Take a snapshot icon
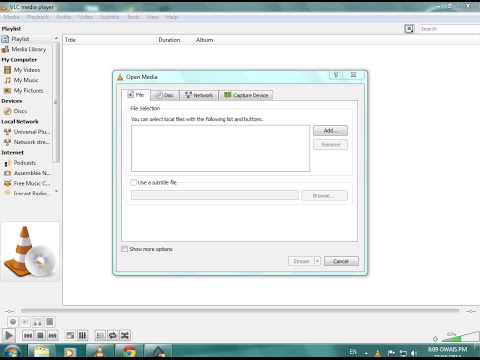 [25, 322]
